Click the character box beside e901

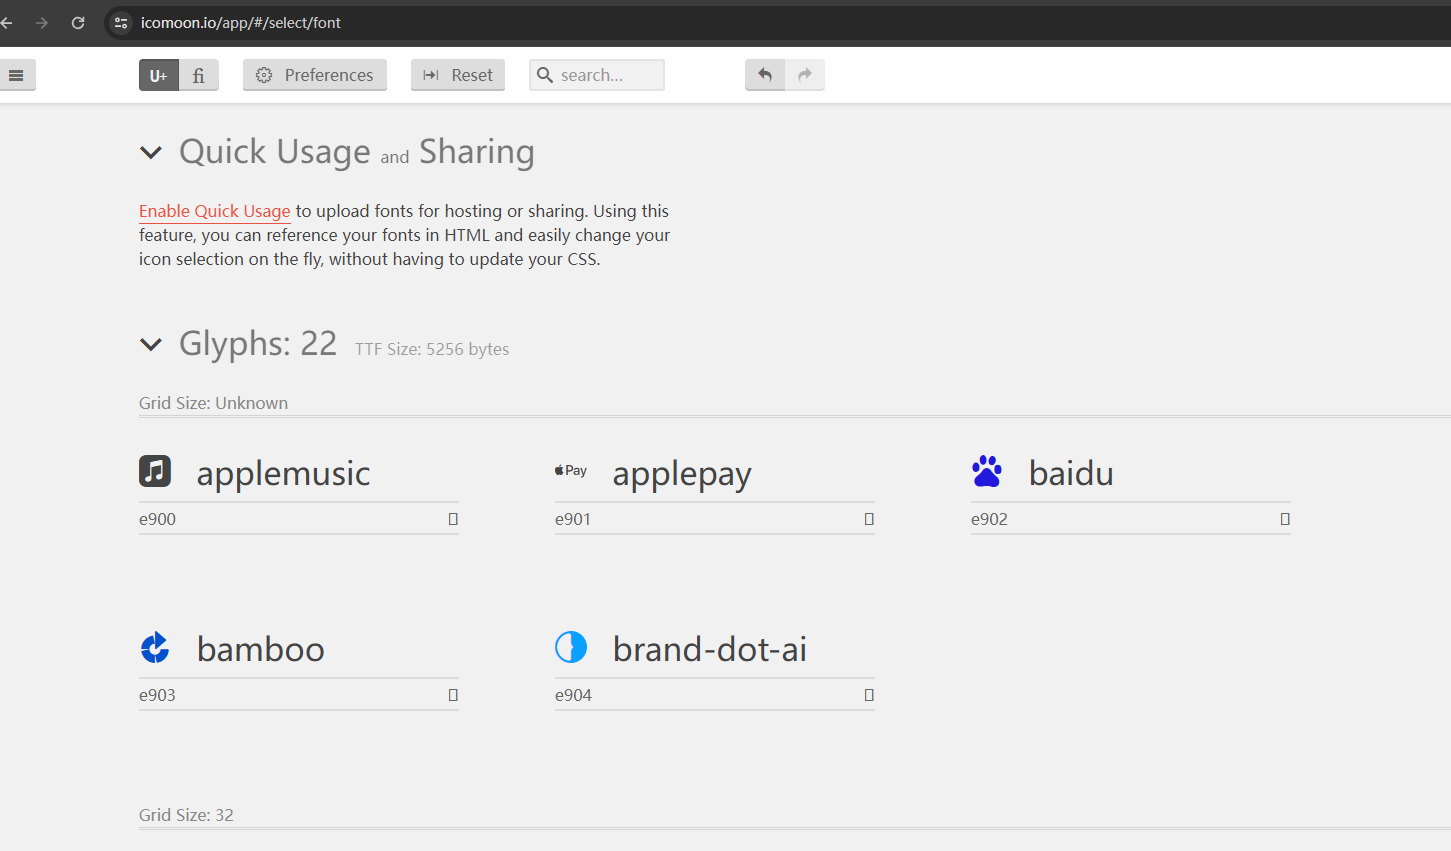pos(869,519)
